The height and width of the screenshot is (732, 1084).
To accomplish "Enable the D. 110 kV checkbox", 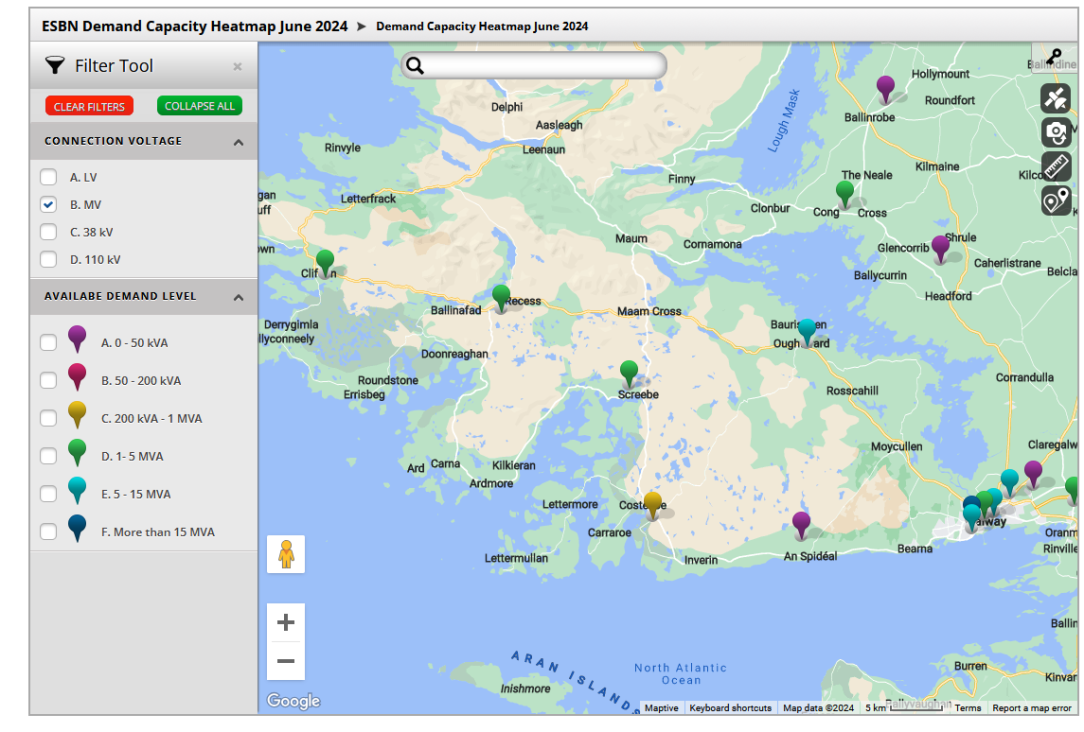I will [x=48, y=259].
